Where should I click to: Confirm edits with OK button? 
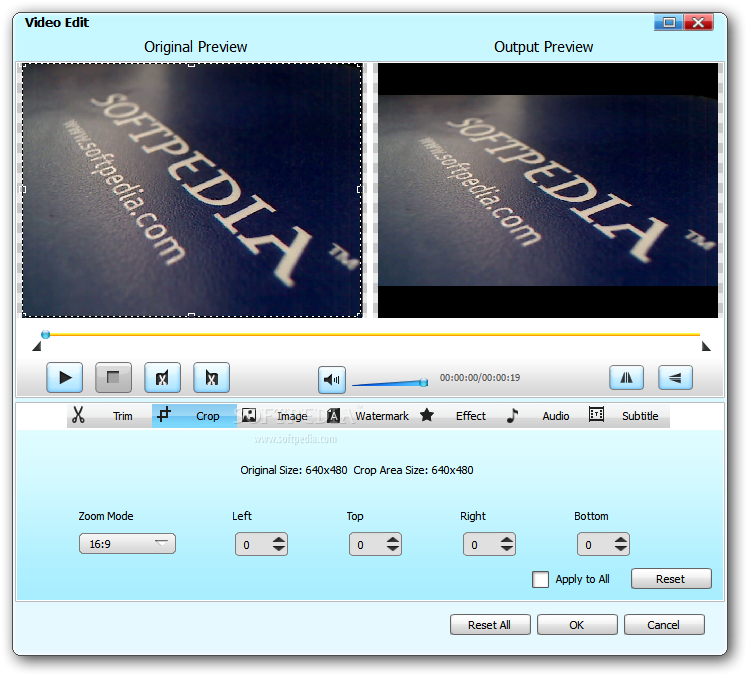[577, 624]
